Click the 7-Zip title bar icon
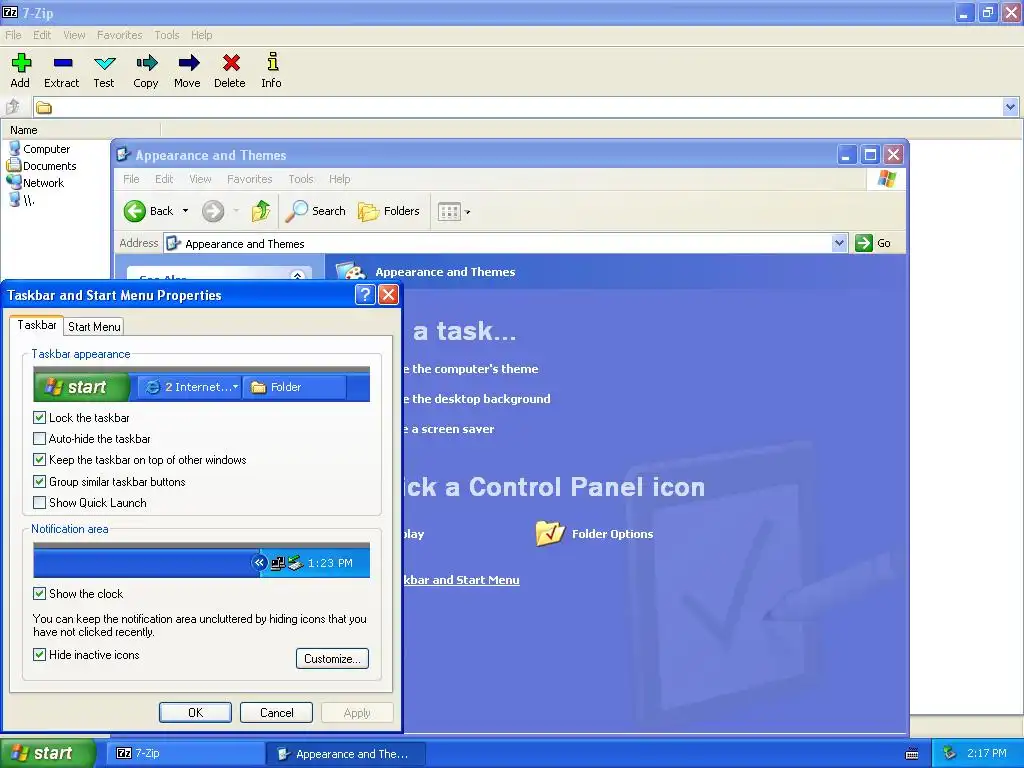The height and width of the screenshot is (768, 1024). pos(10,12)
